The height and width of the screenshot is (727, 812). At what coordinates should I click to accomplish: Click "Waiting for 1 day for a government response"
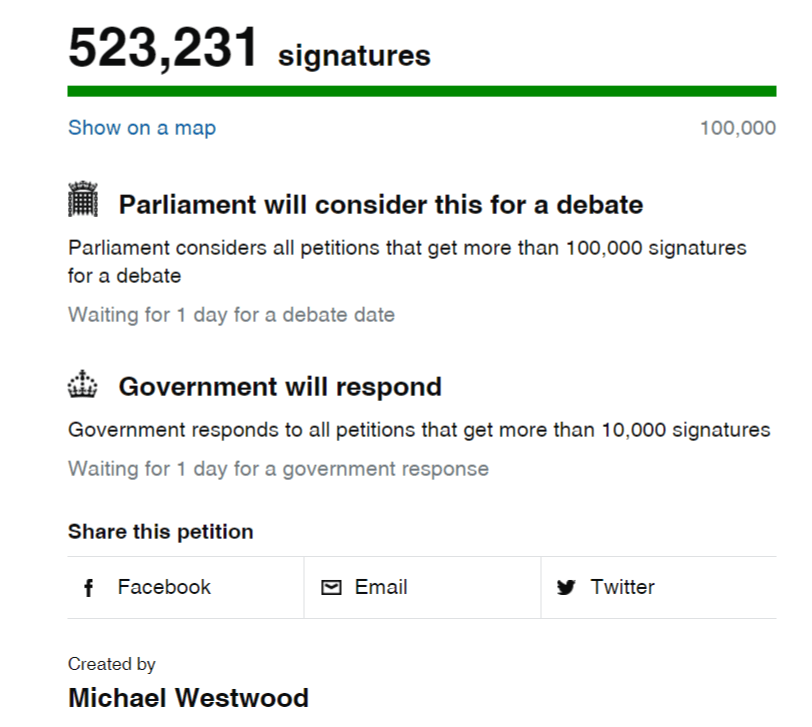pyautogui.click(x=278, y=468)
